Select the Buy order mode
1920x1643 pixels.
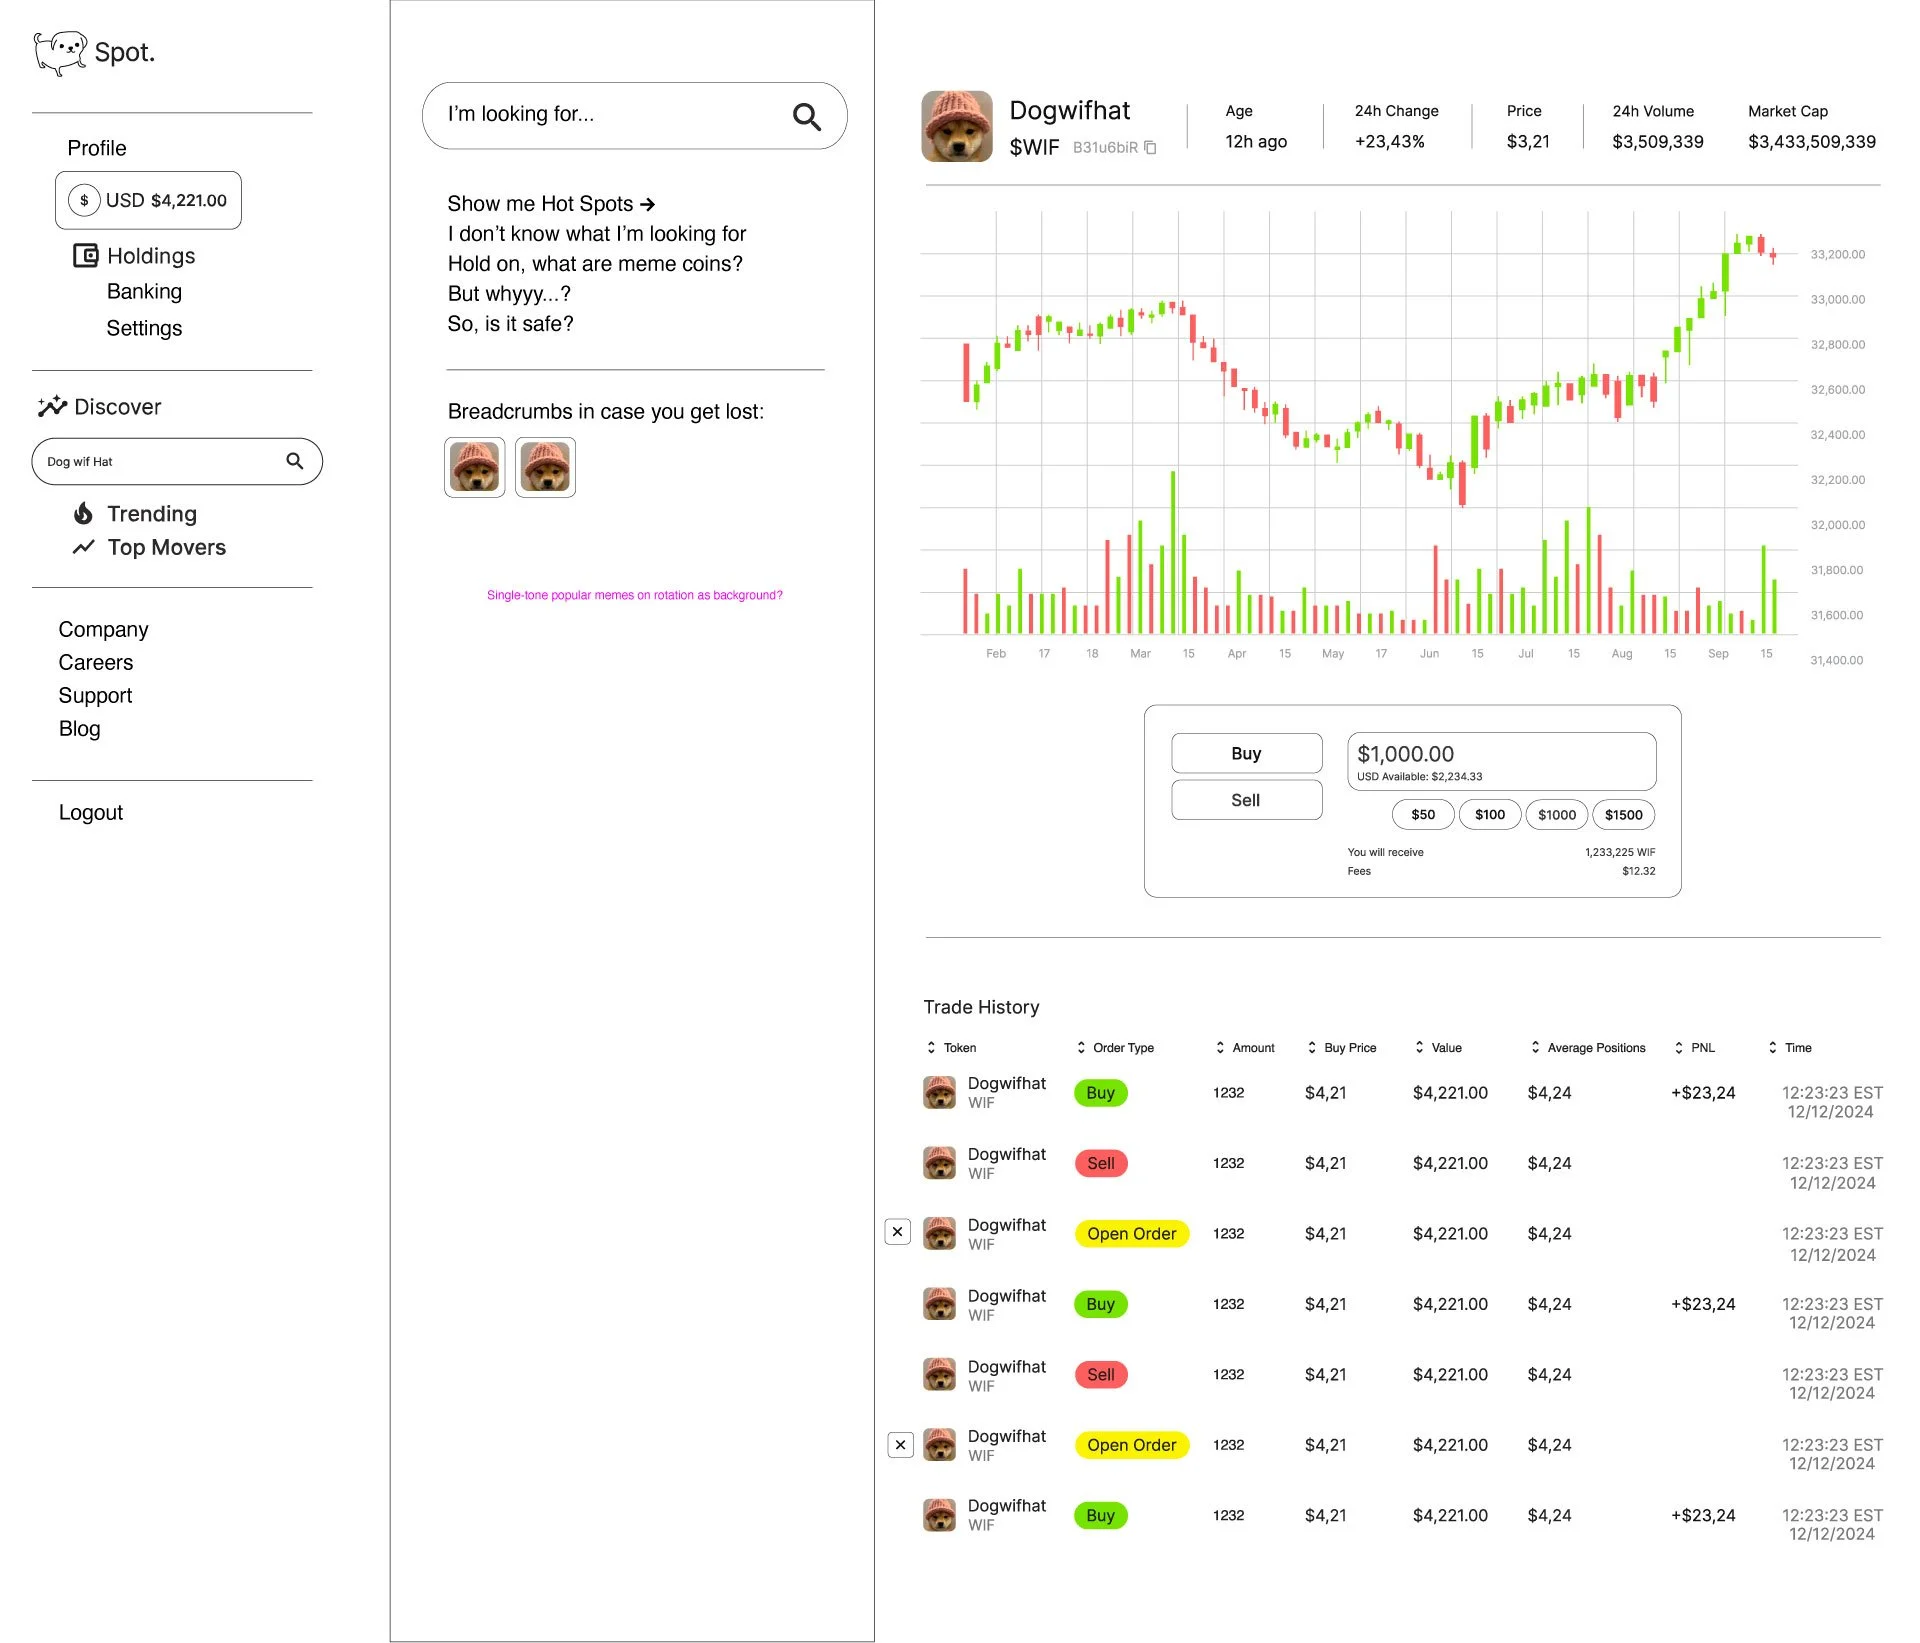(1246, 753)
